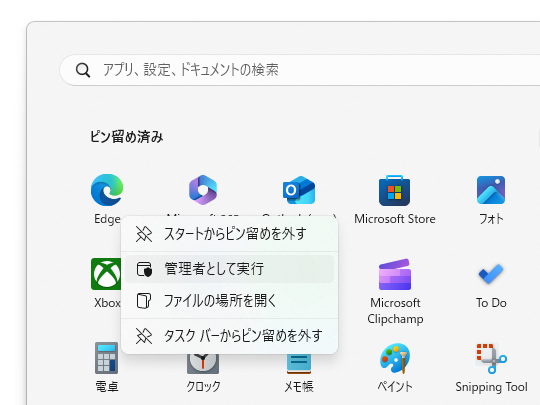
Task: Click the unpin icon beside タスク バーからピン留めを外す
Action: [x=144, y=336]
